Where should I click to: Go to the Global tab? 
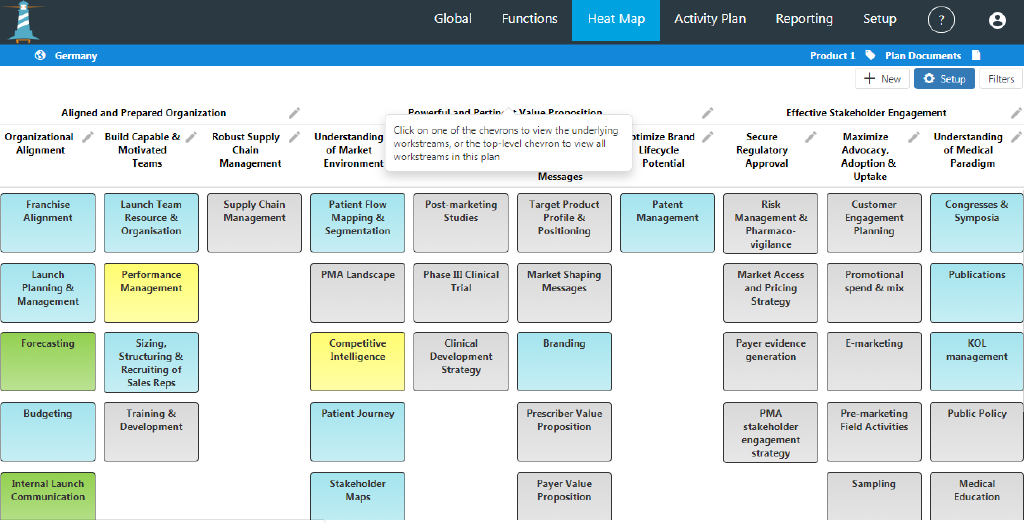[x=453, y=19]
